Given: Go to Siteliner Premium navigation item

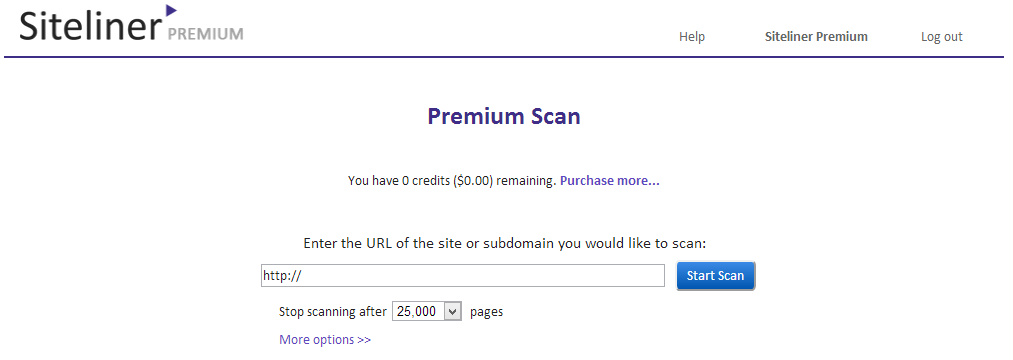Looking at the screenshot, I should click(816, 37).
